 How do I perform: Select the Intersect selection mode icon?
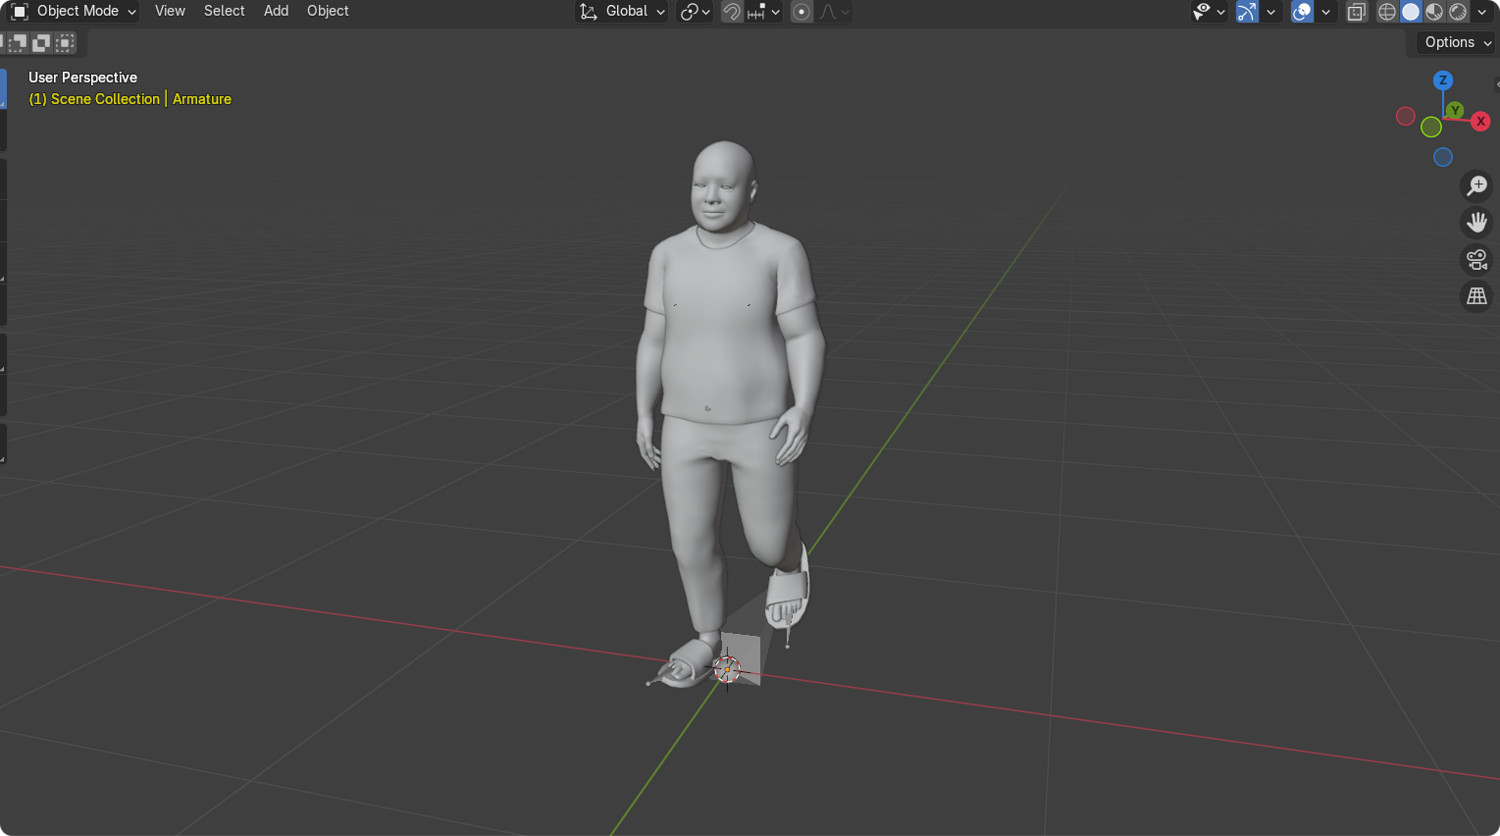[x=65, y=43]
